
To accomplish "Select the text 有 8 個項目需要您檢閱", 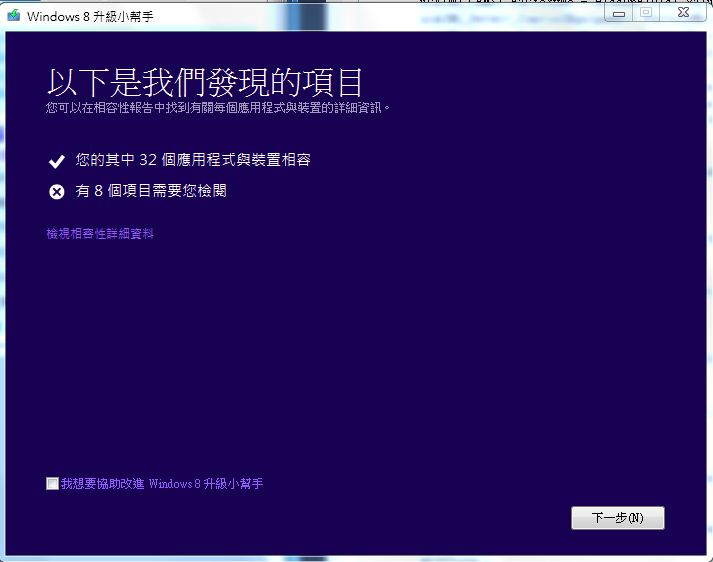I will click(x=151, y=191).
